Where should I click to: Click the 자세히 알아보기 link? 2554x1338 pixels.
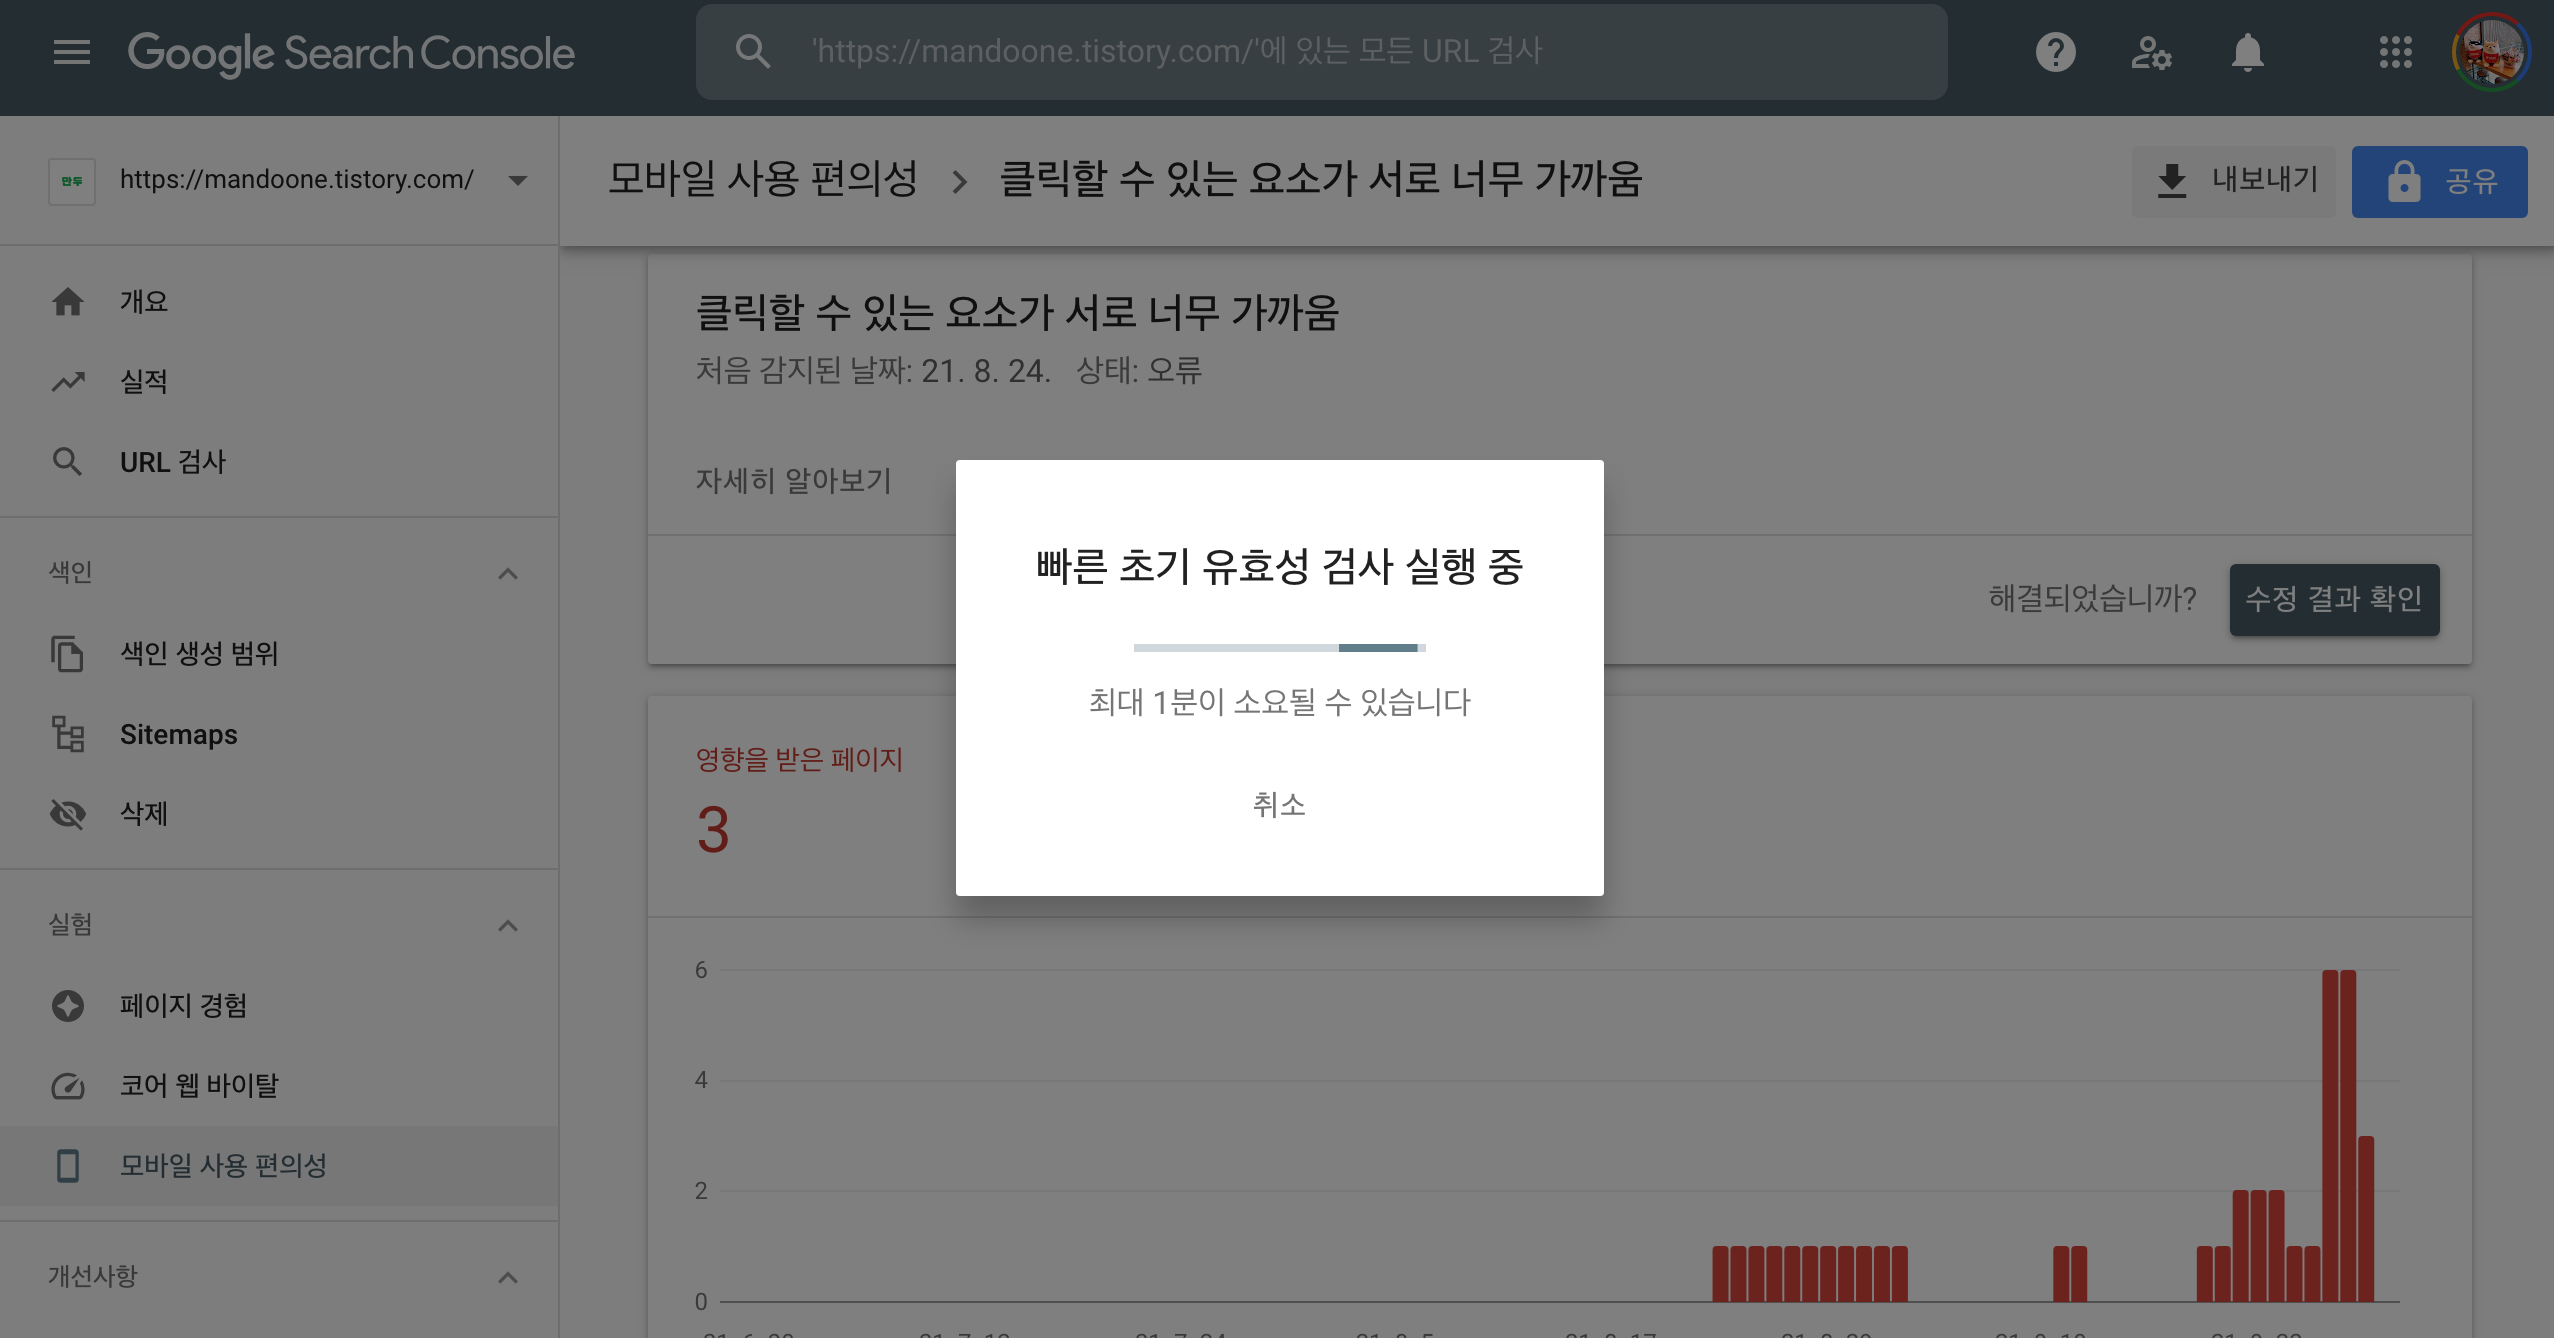tap(793, 480)
